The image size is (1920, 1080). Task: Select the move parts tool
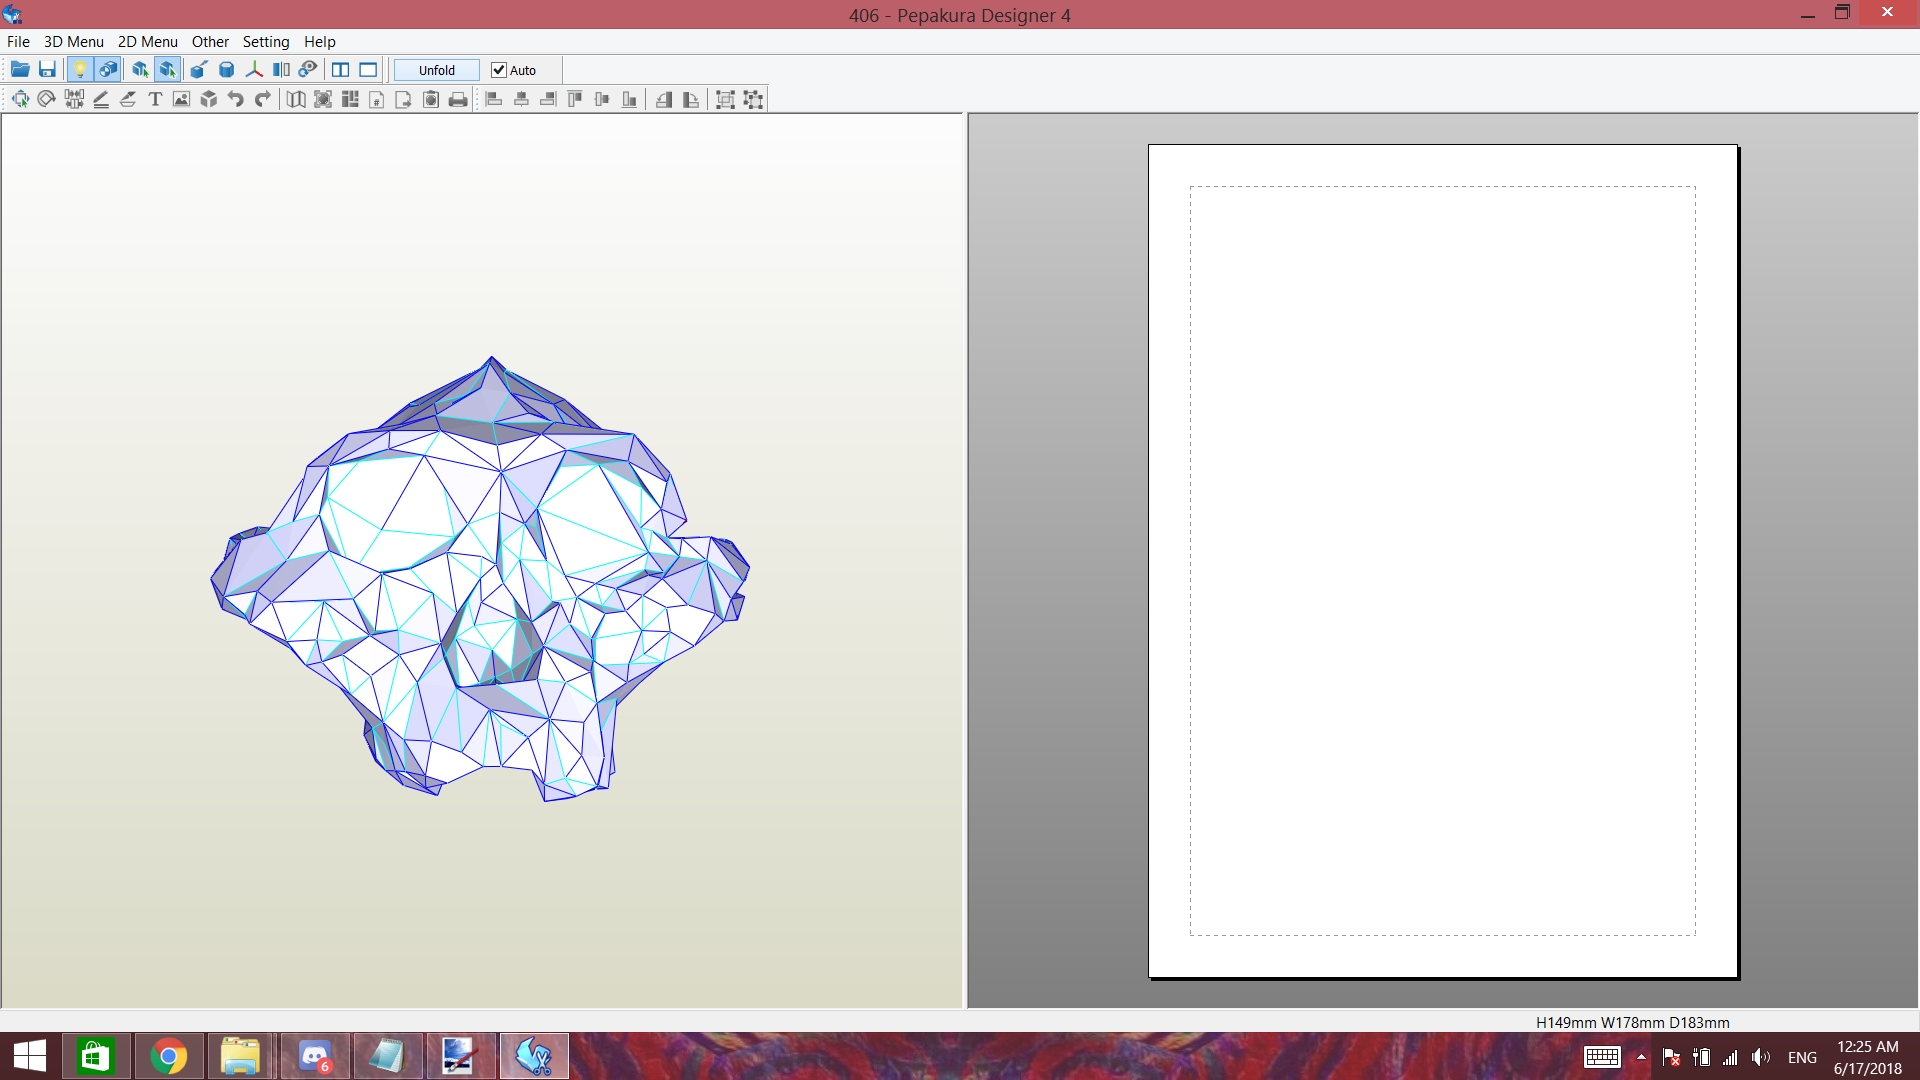click(20, 99)
